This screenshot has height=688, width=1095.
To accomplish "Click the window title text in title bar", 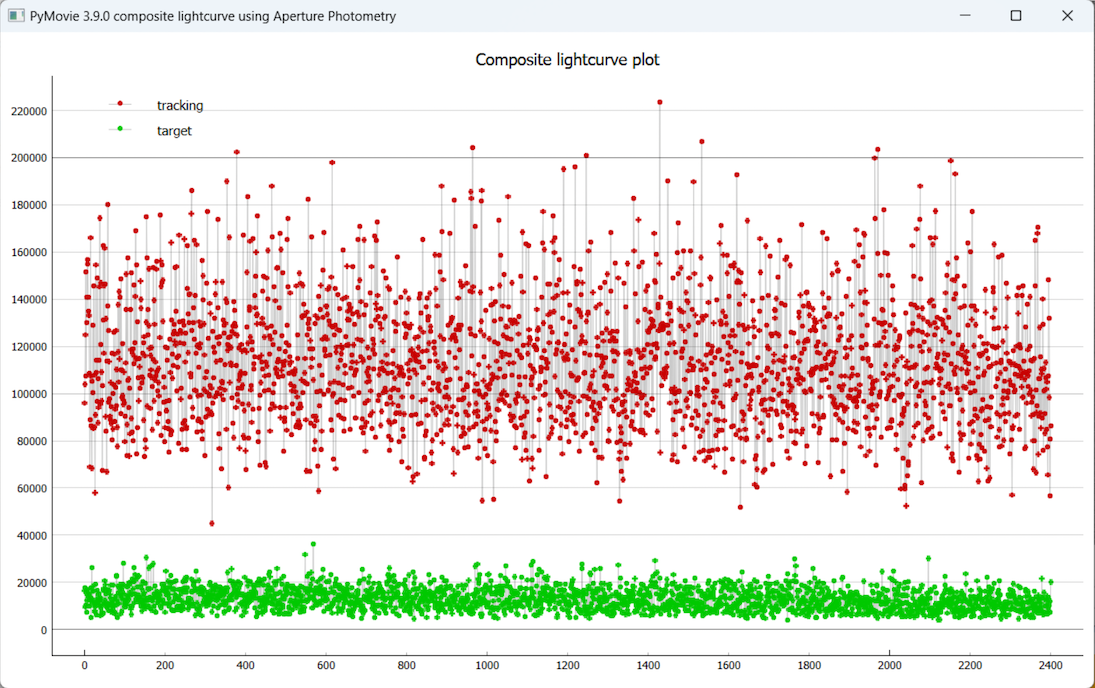I will coord(213,16).
